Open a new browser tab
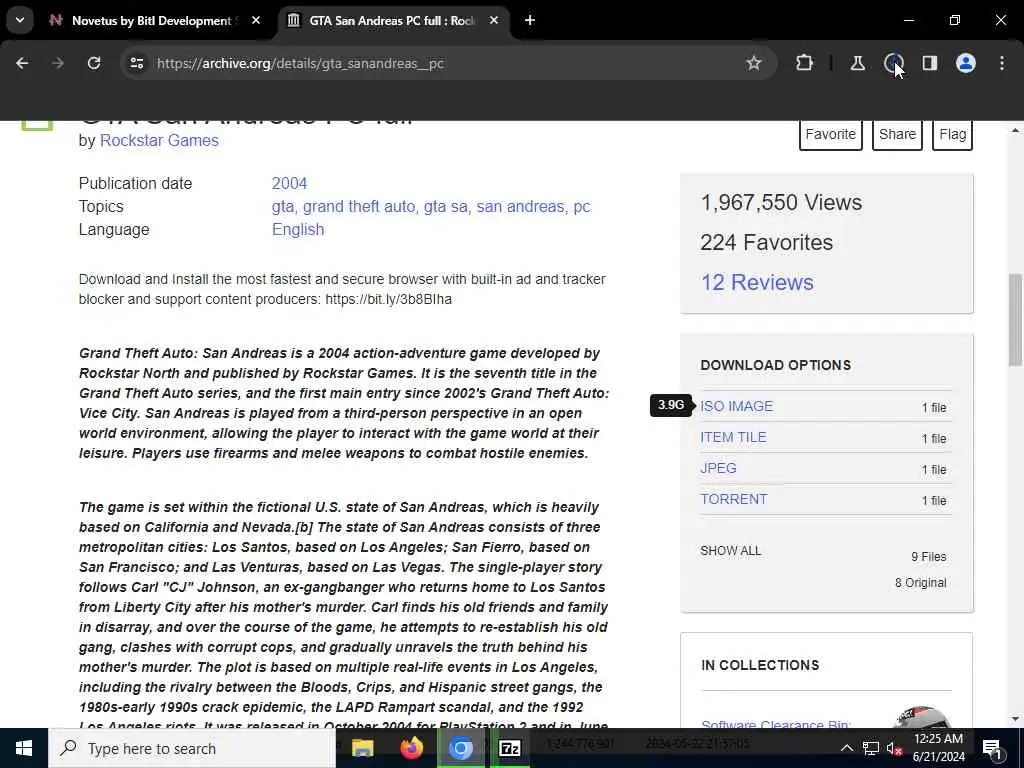 (x=530, y=21)
